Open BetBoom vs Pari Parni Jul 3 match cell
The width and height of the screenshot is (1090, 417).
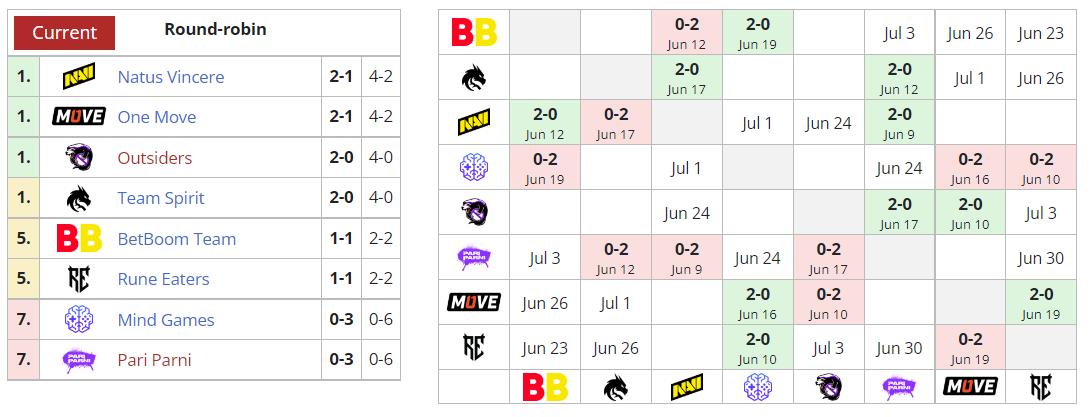point(900,33)
